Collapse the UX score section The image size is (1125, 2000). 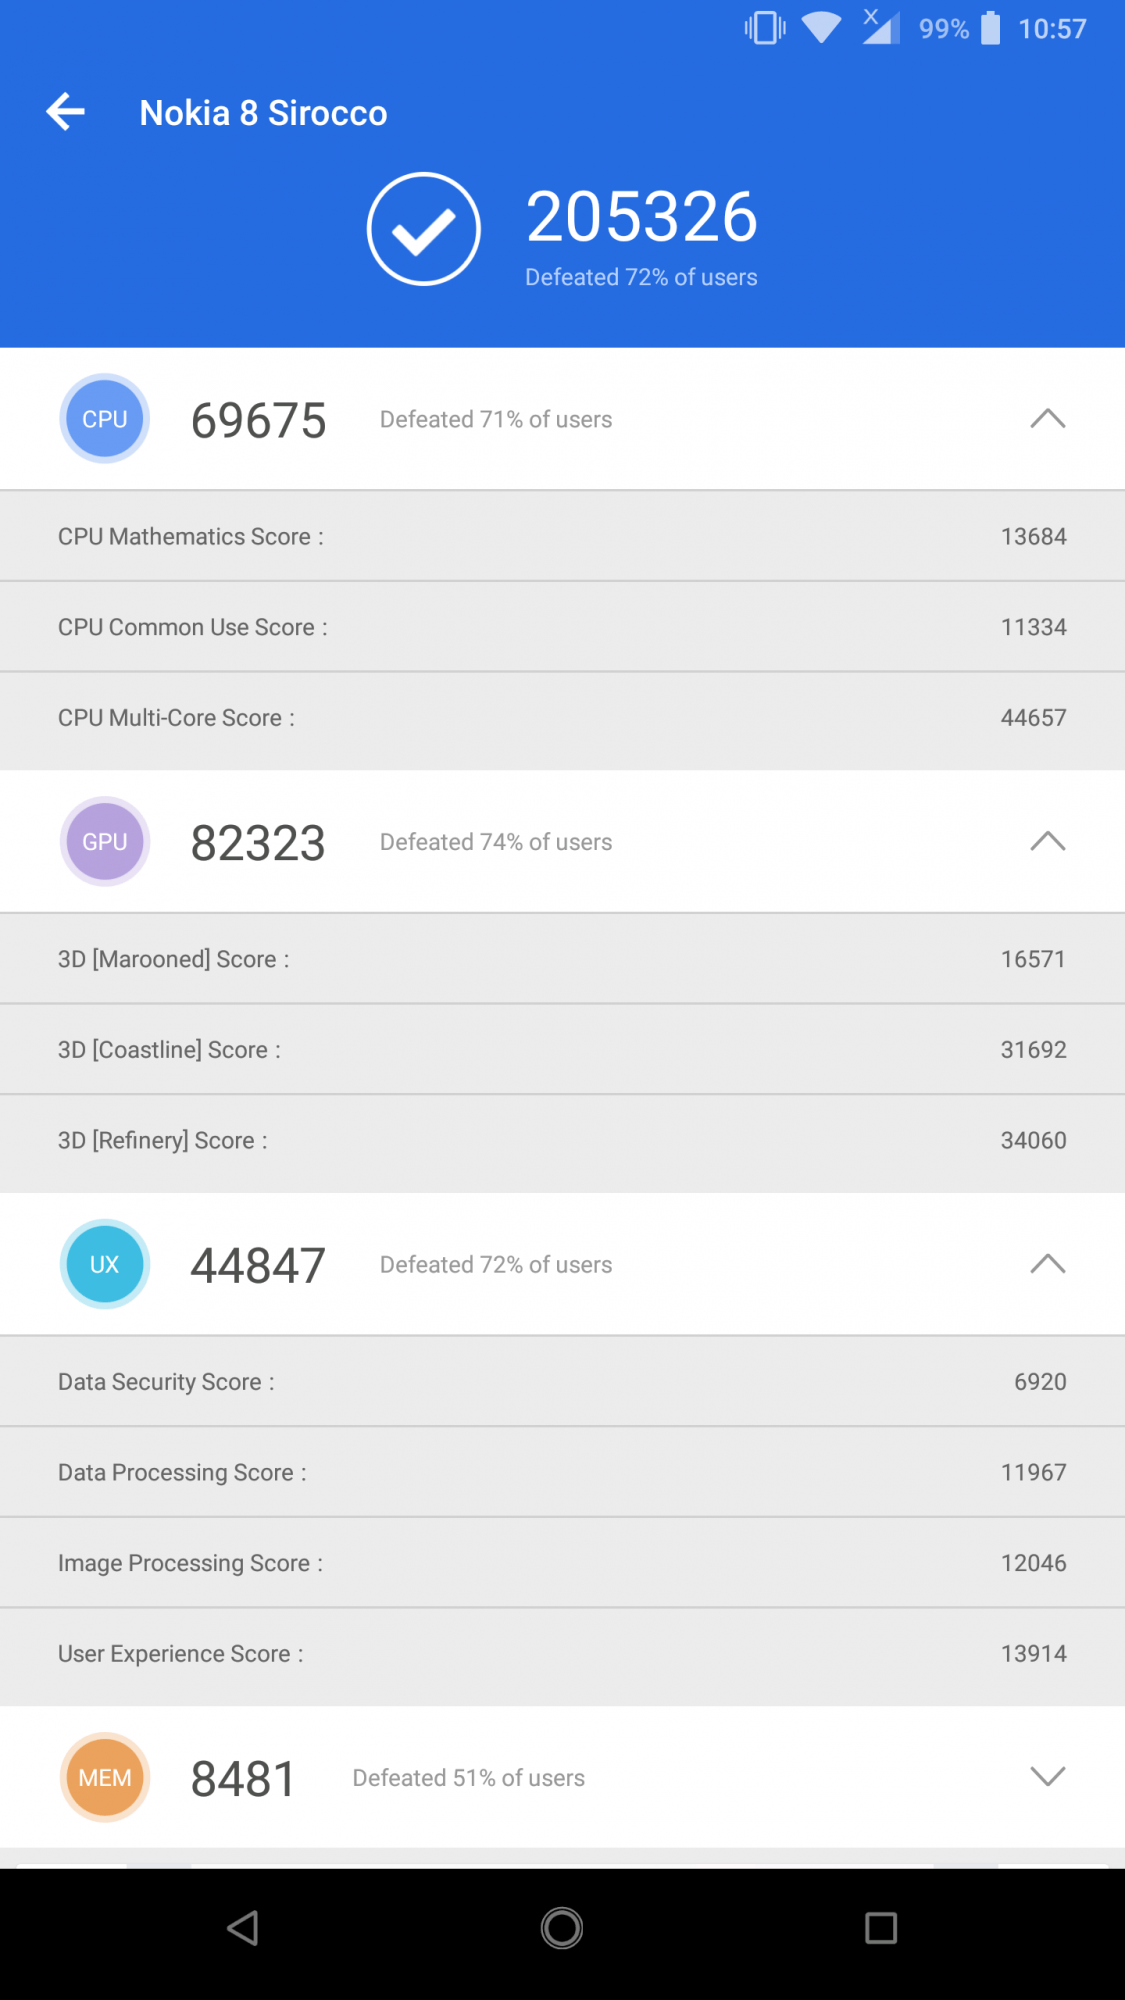click(1047, 1265)
